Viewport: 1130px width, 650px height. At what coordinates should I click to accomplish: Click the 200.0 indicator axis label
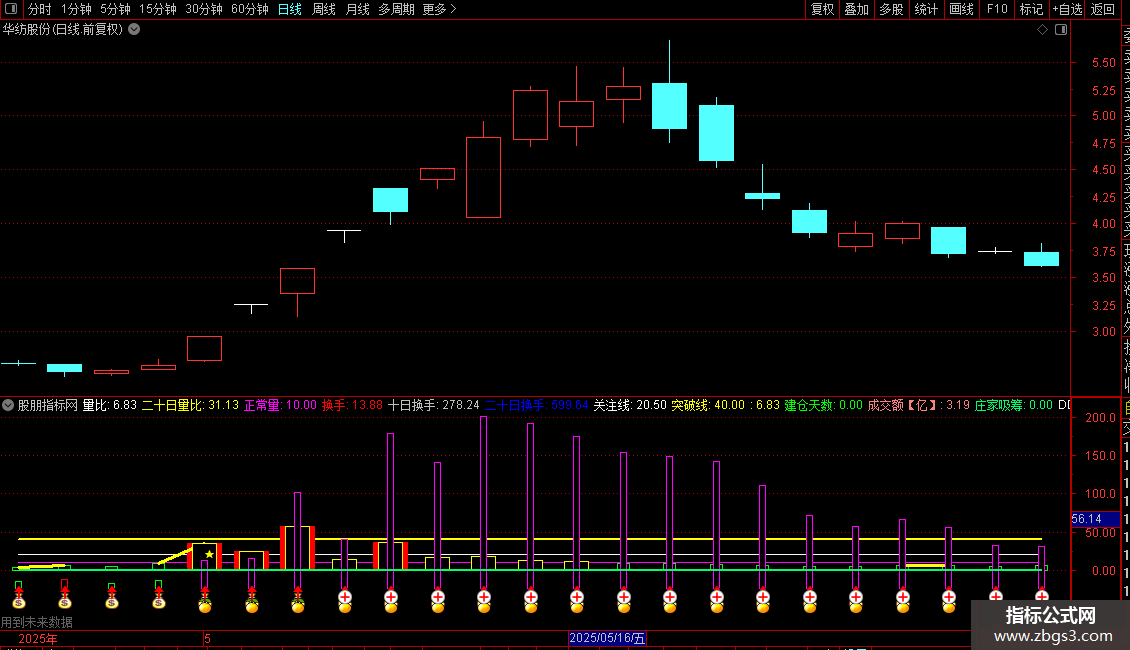pos(1100,417)
